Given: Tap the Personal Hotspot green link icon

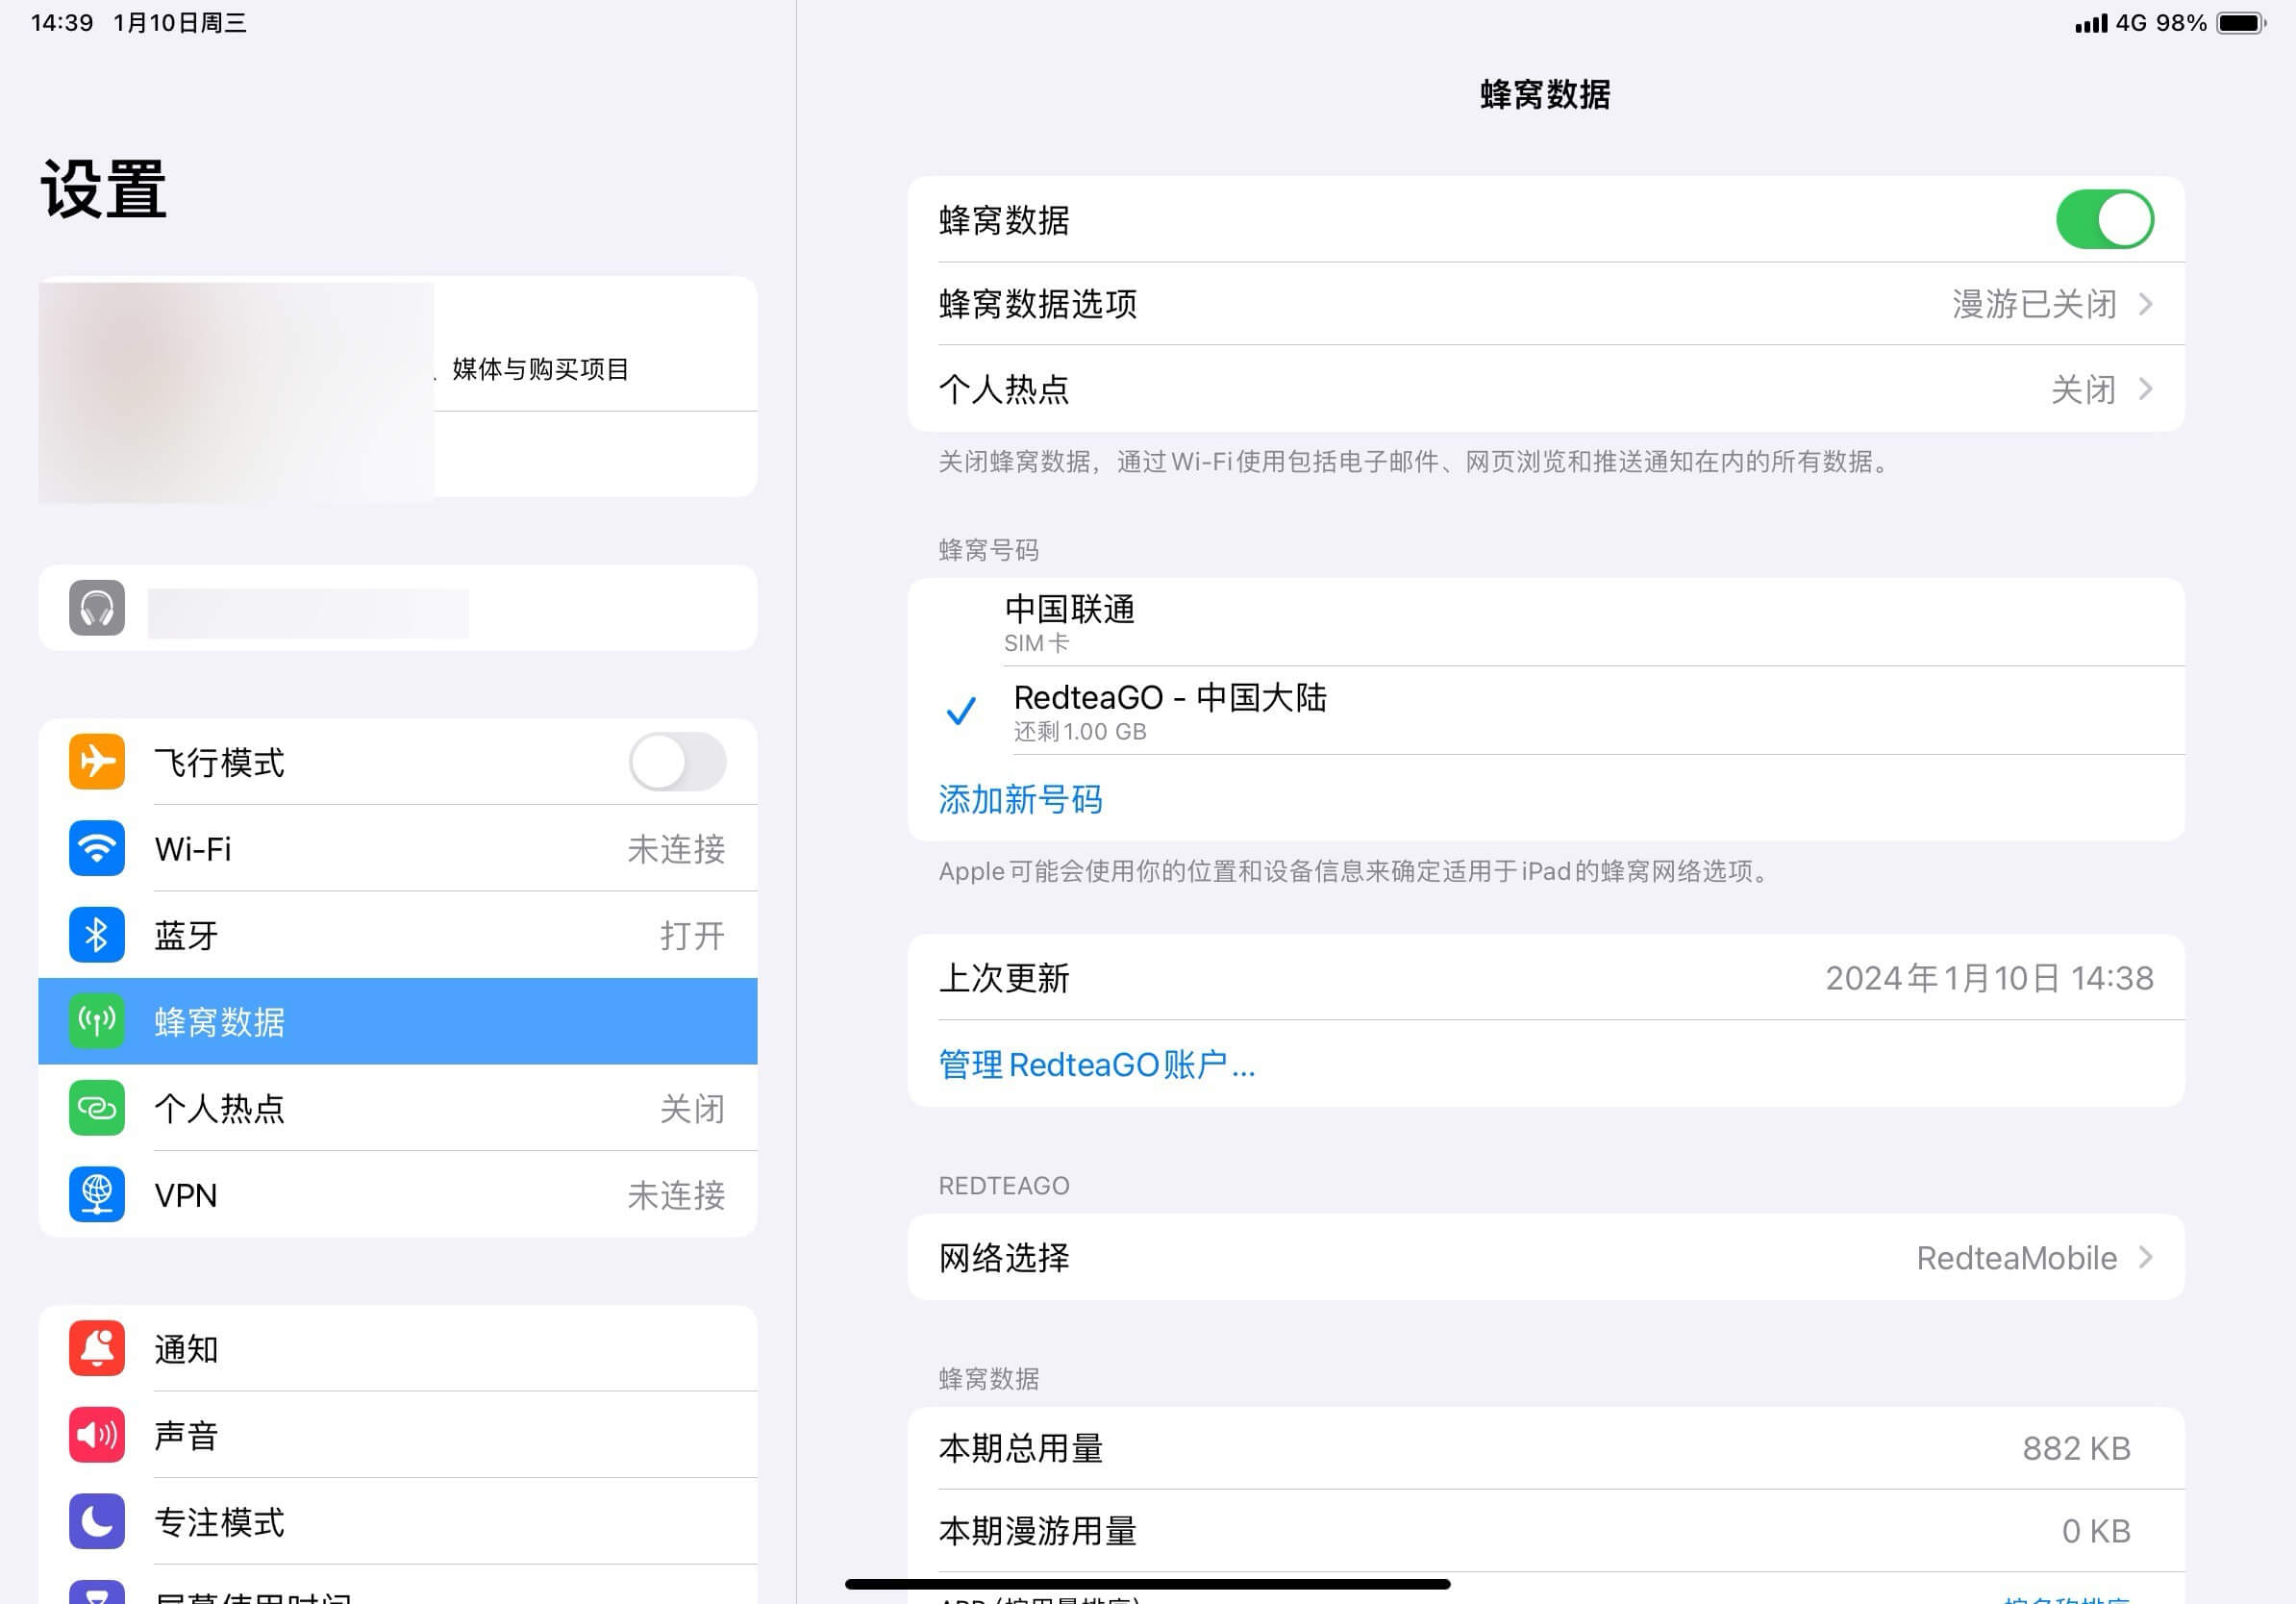Looking at the screenshot, I should click(x=97, y=1108).
